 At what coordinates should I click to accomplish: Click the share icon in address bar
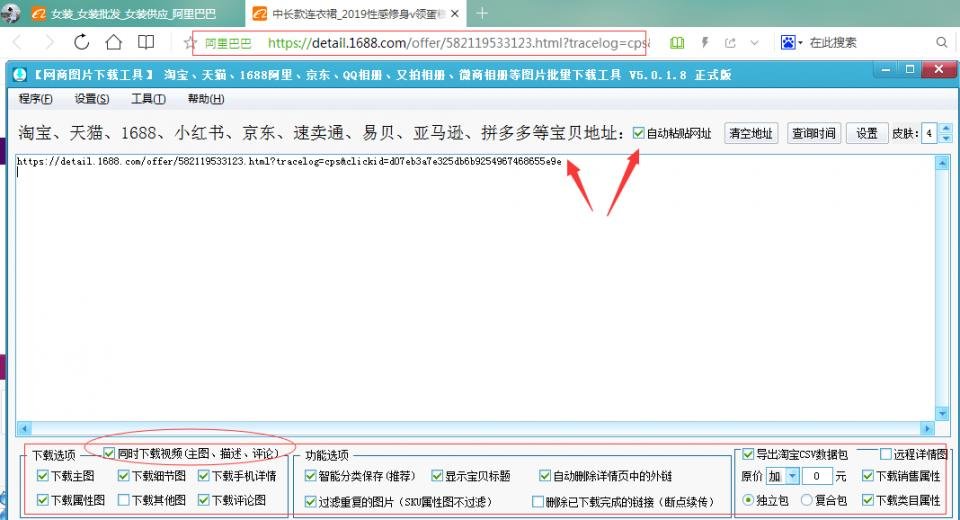pos(730,43)
